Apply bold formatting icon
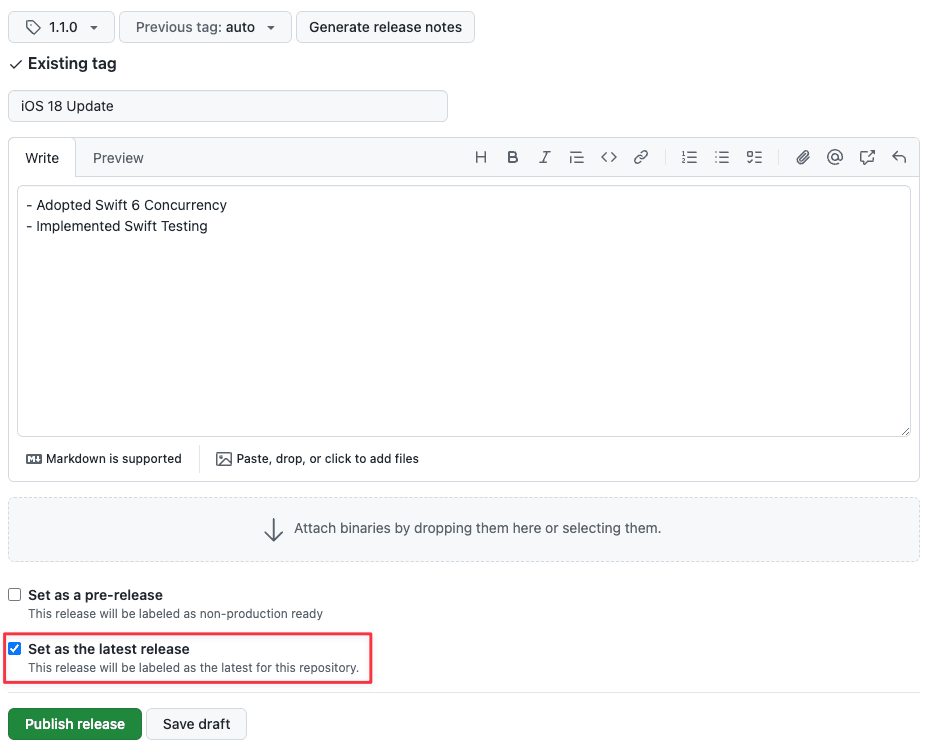Viewport: 930px width, 753px height. 512,157
